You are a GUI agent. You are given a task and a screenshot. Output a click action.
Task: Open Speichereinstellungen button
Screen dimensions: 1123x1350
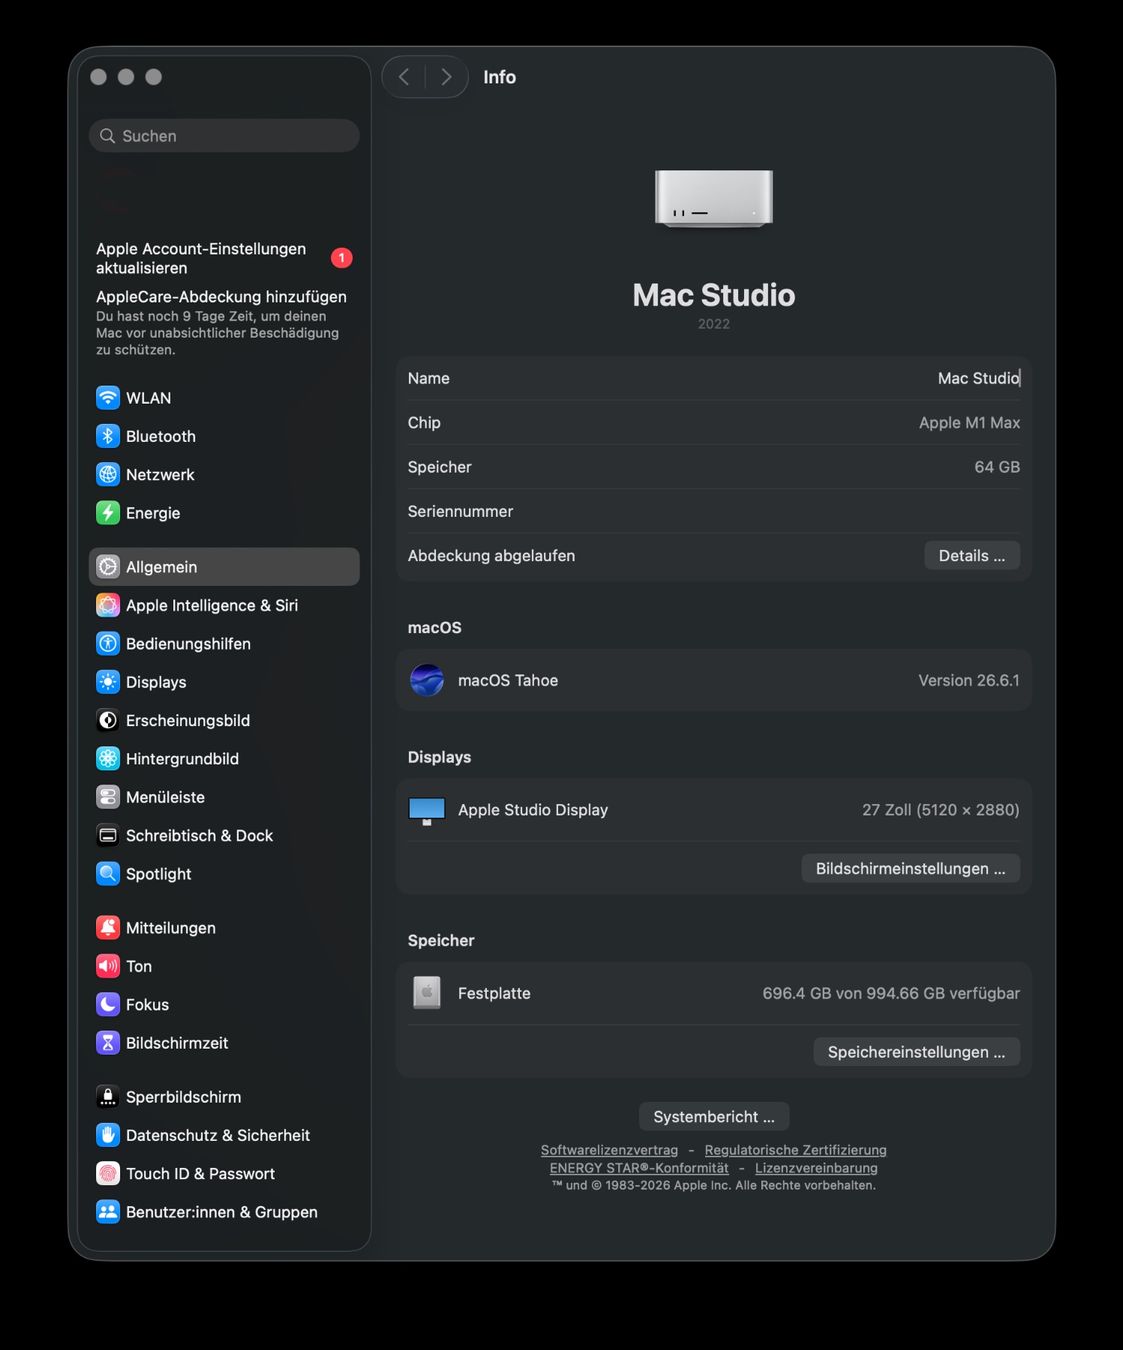(x=917, y=1052)
